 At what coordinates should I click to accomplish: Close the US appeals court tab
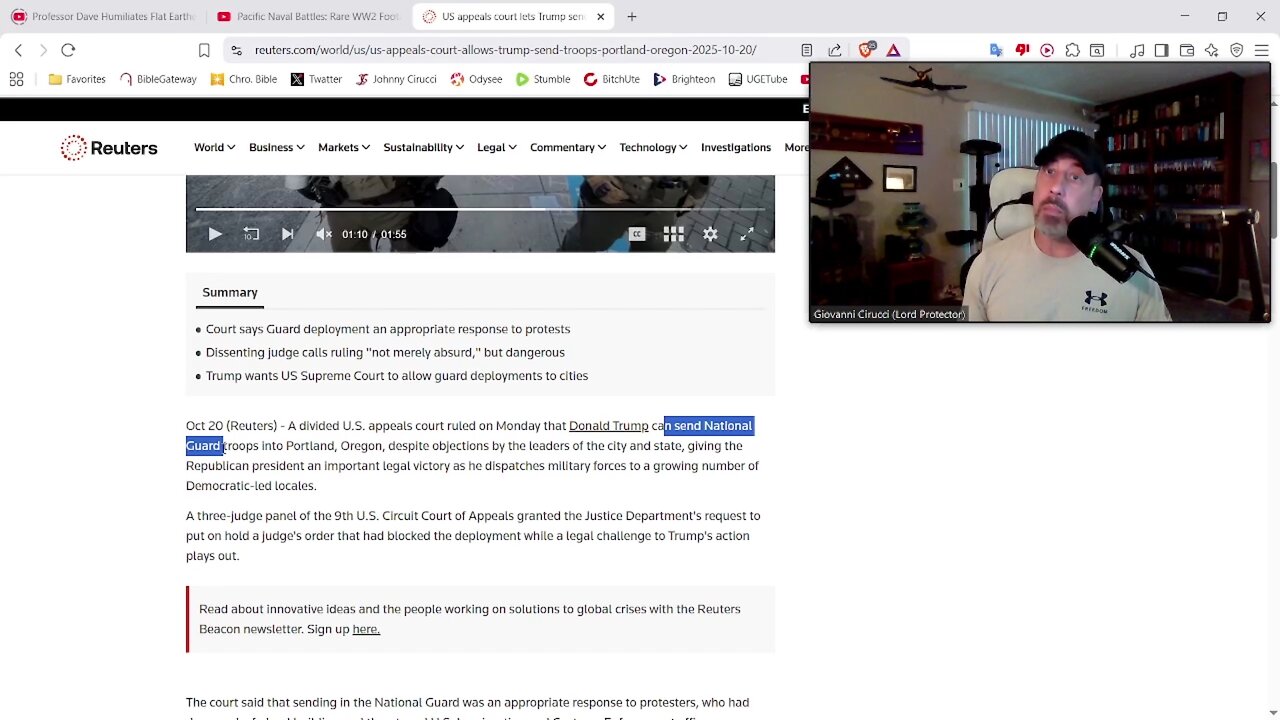[x=601, y=17]
